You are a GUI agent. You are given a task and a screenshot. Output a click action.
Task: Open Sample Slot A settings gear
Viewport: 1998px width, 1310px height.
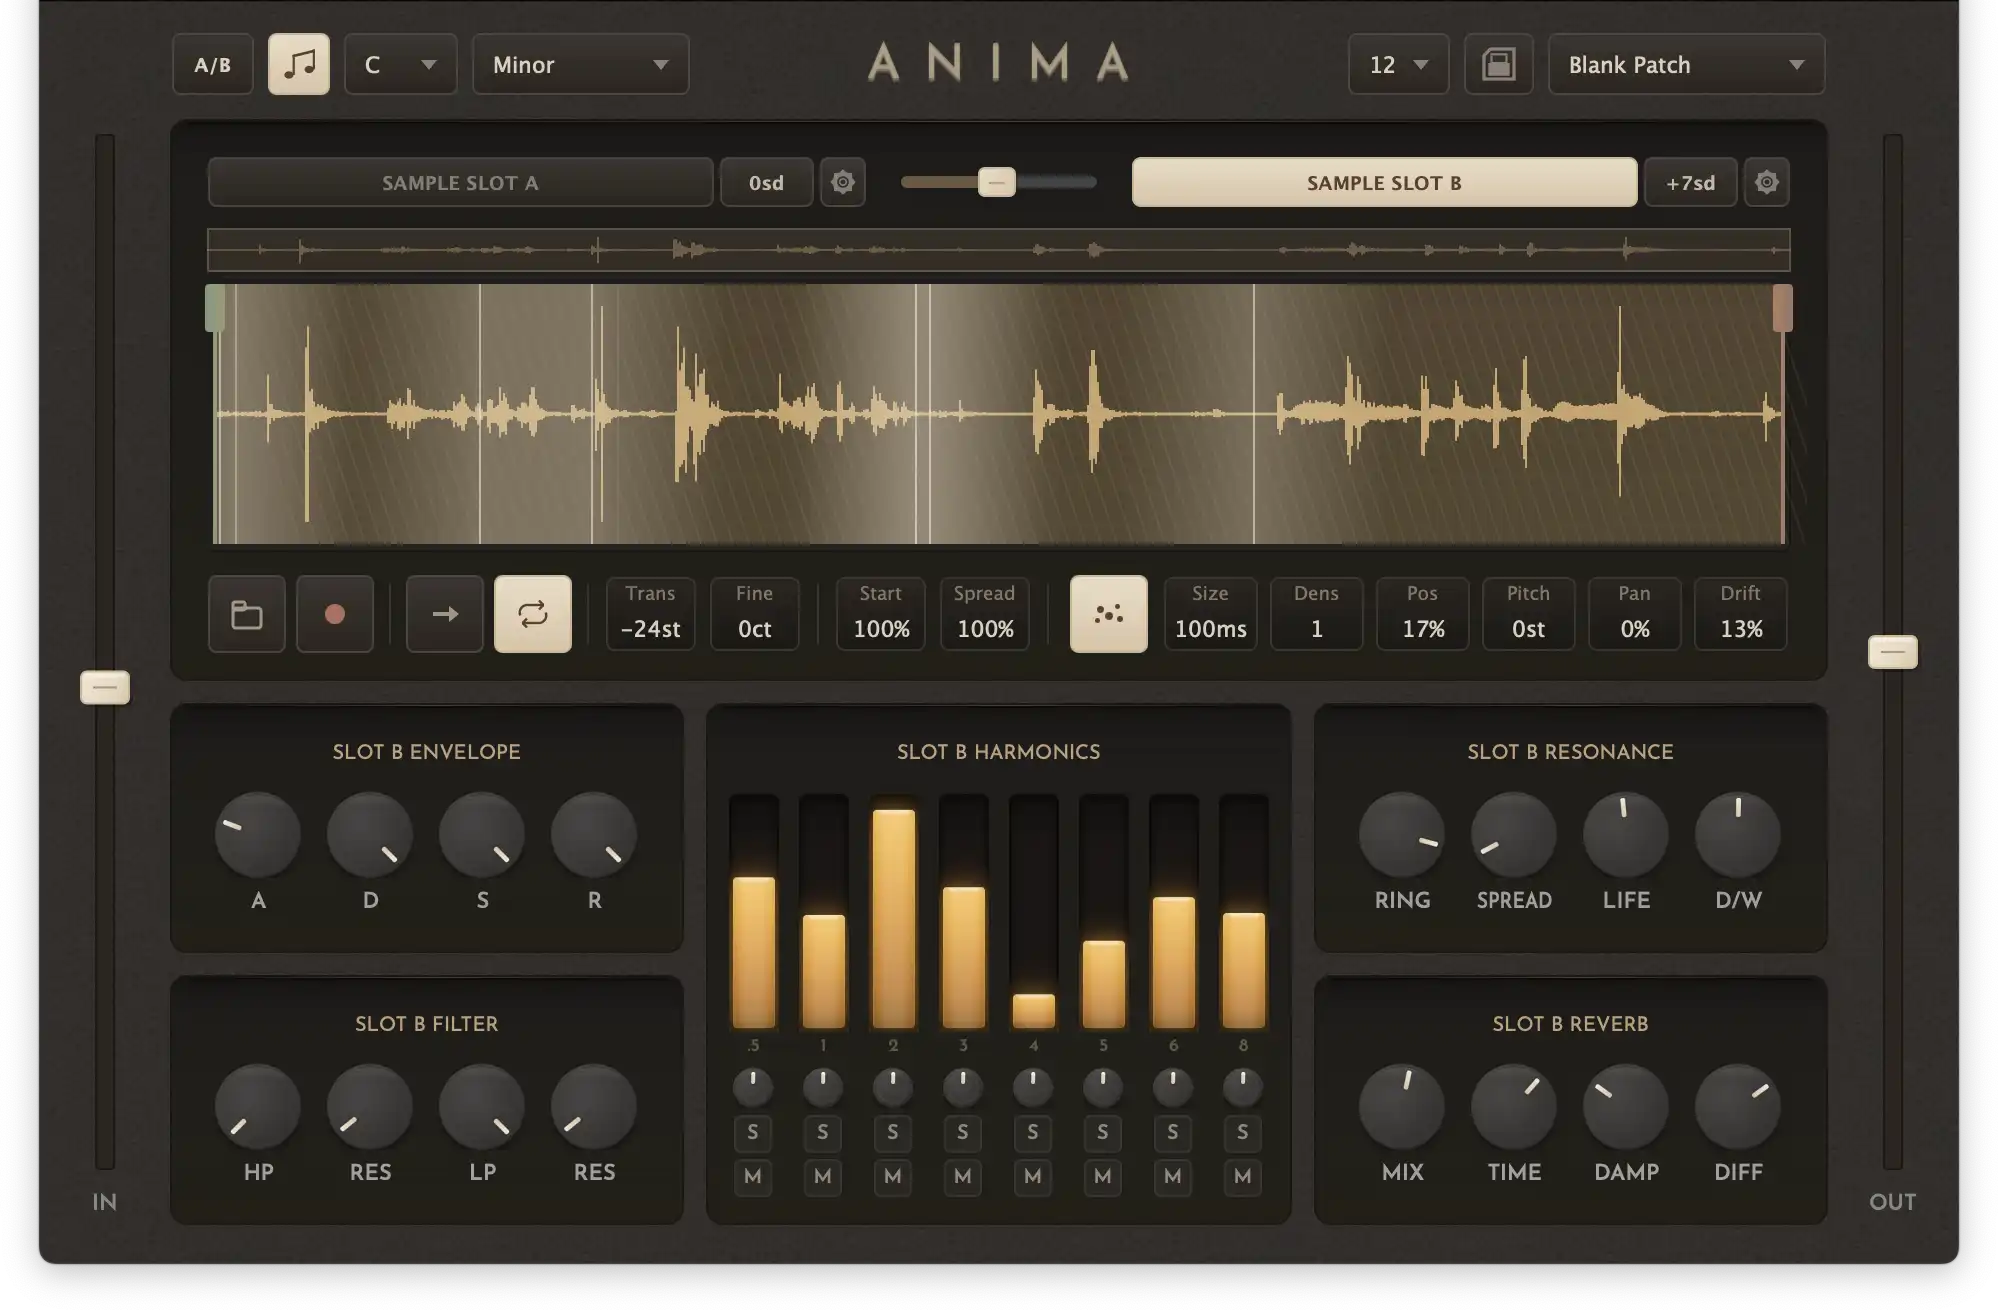pos(843,182)
